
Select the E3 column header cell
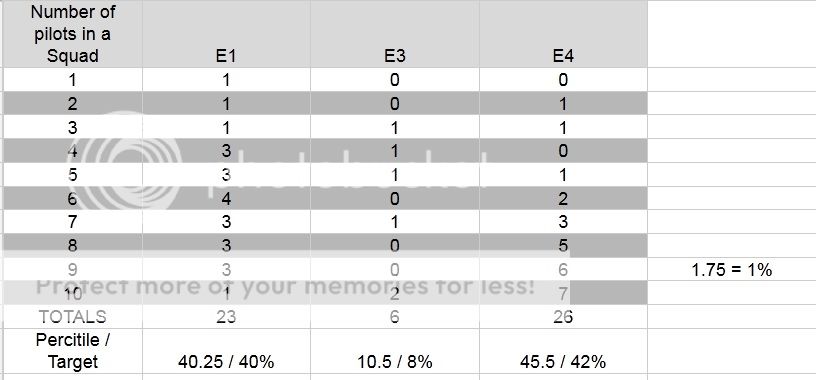pos(394,34)
